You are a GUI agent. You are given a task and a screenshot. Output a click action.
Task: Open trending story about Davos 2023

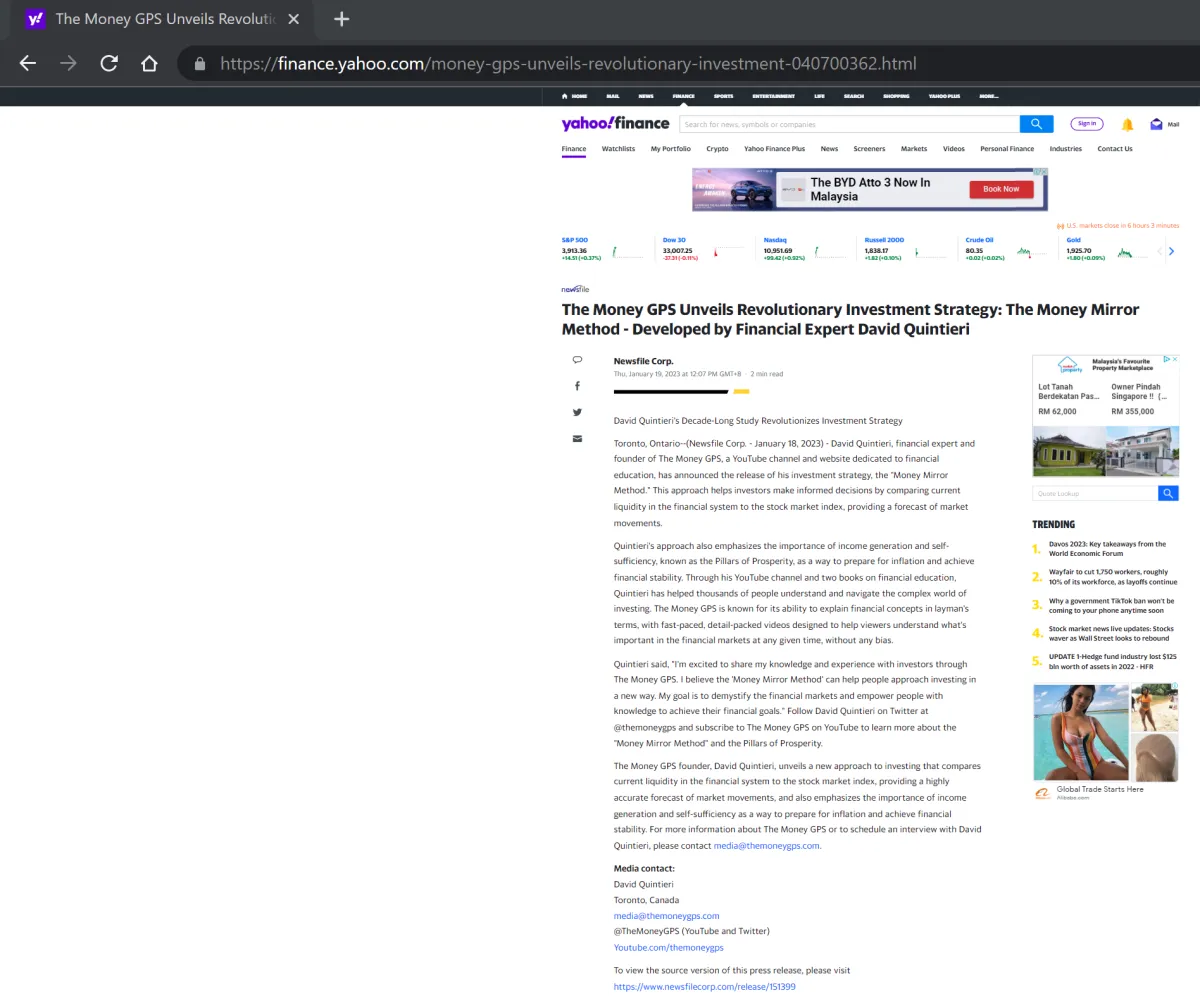click(x=1107, y=549)
